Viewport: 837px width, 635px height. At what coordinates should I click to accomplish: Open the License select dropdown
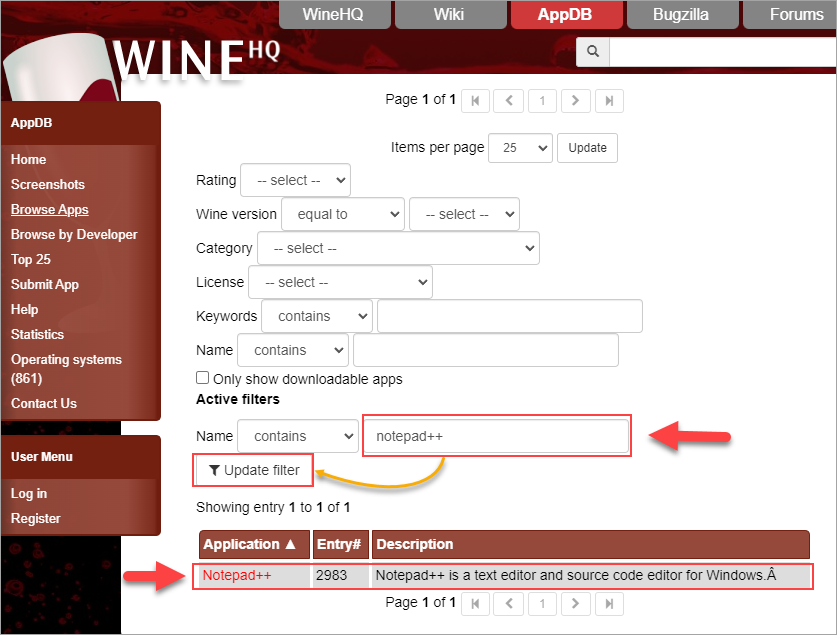[340, 282]
